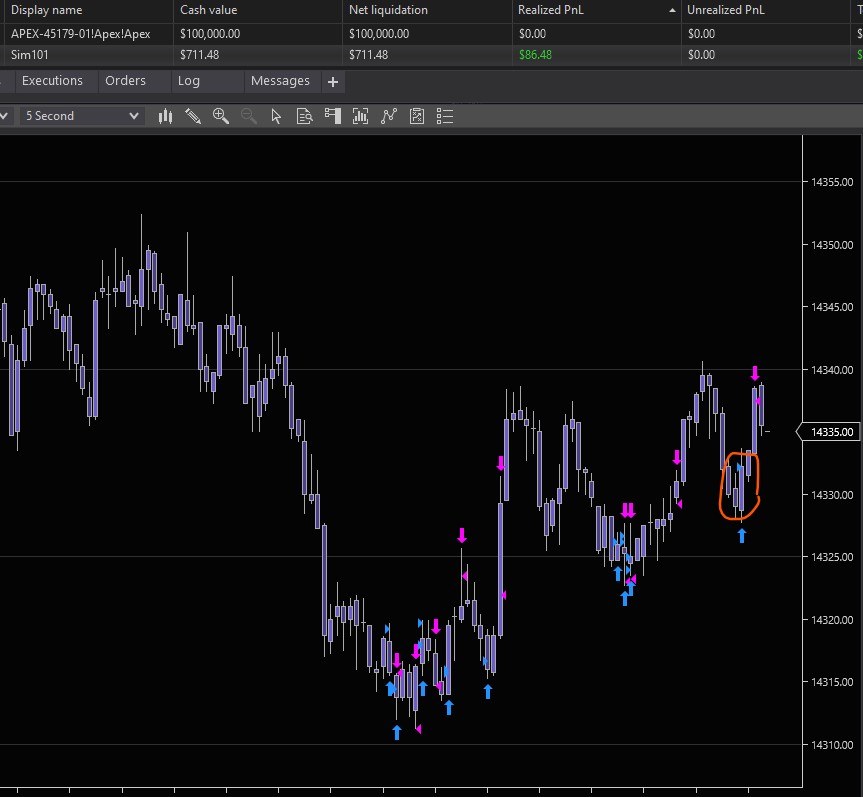Toggle the Chart Trader panel icon

[x=333, y=116]
